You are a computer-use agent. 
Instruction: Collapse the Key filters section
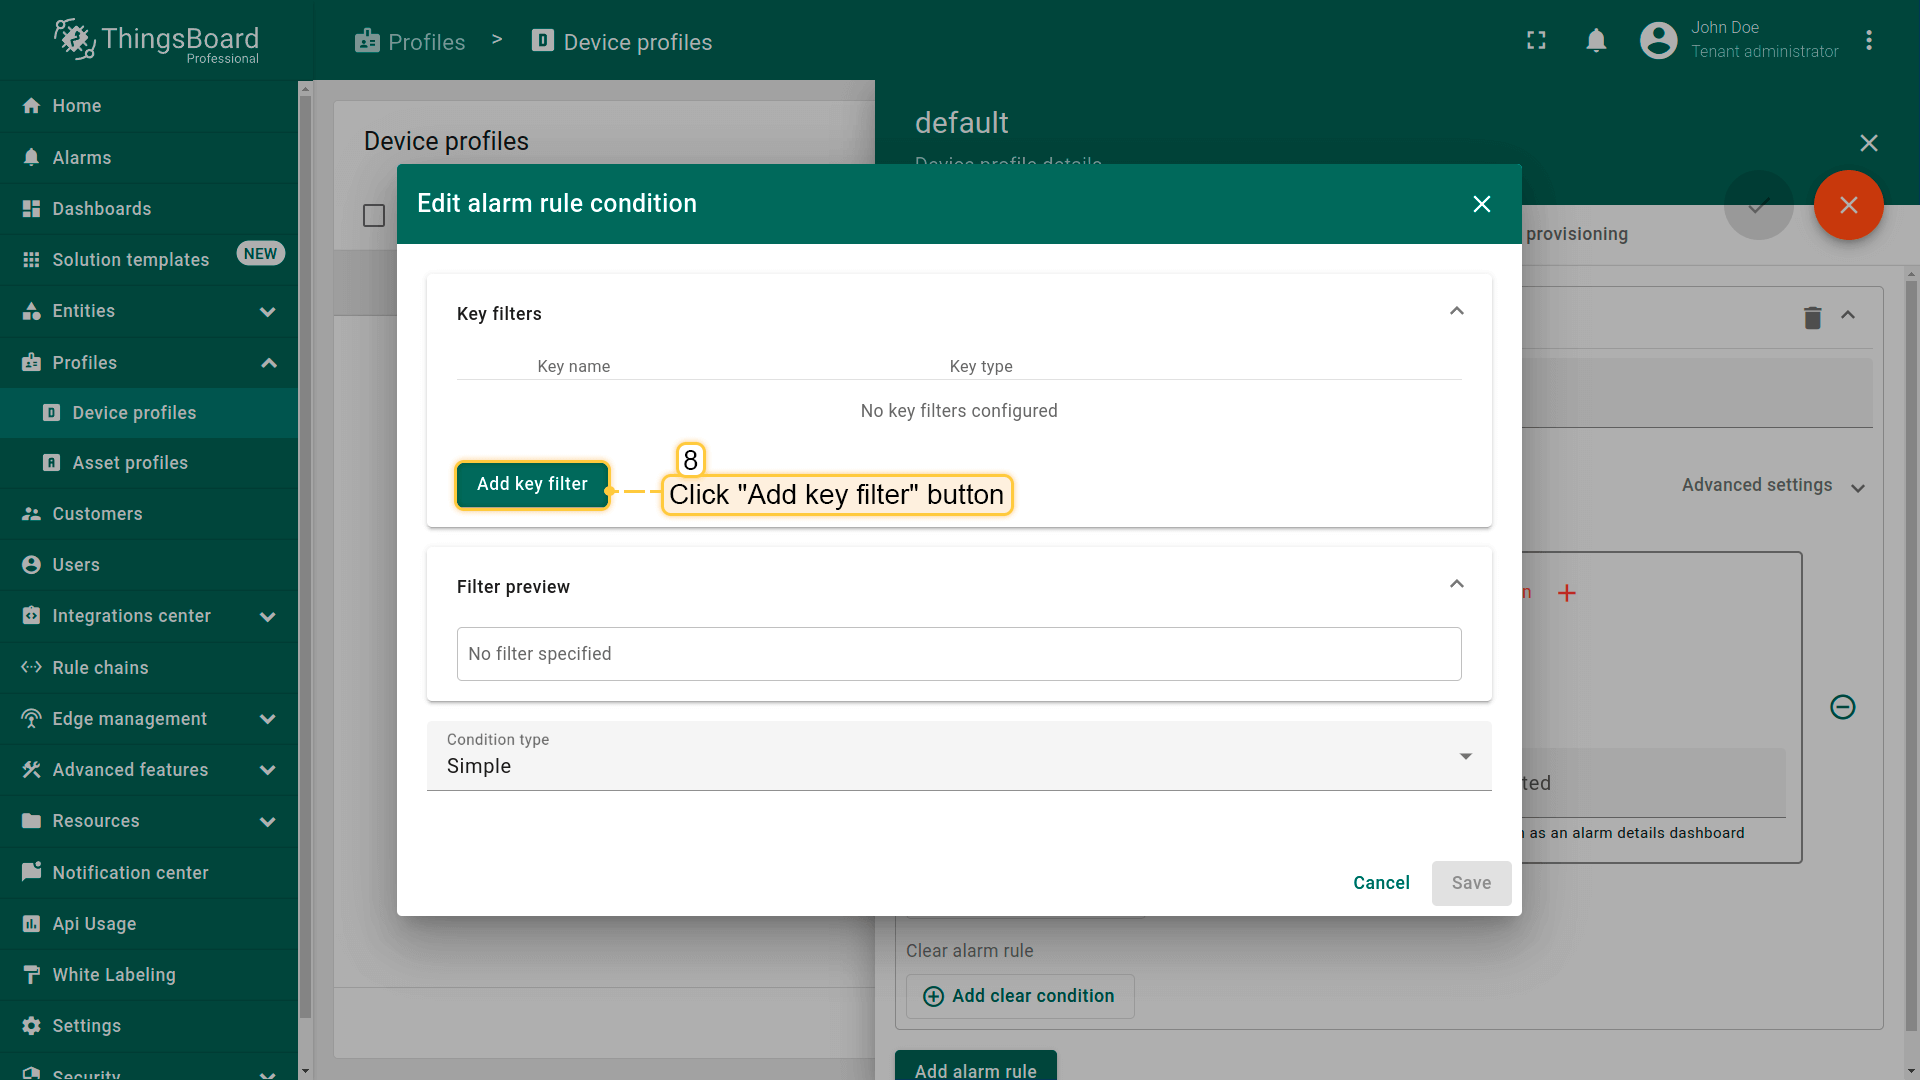1456,312
